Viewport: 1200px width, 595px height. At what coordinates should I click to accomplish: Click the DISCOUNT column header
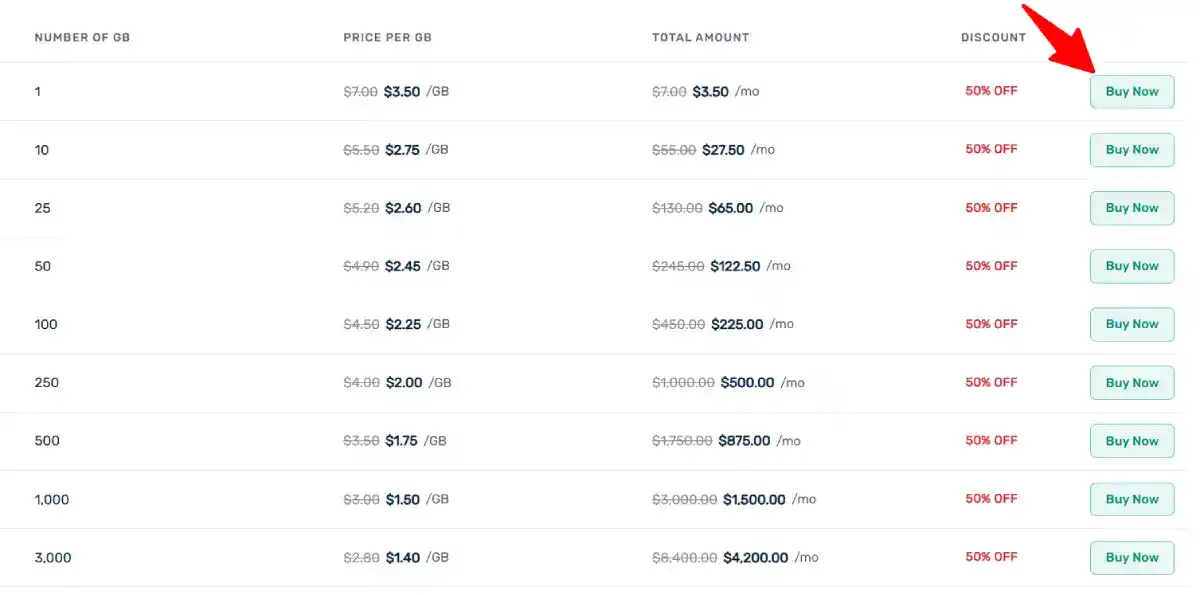993,37
